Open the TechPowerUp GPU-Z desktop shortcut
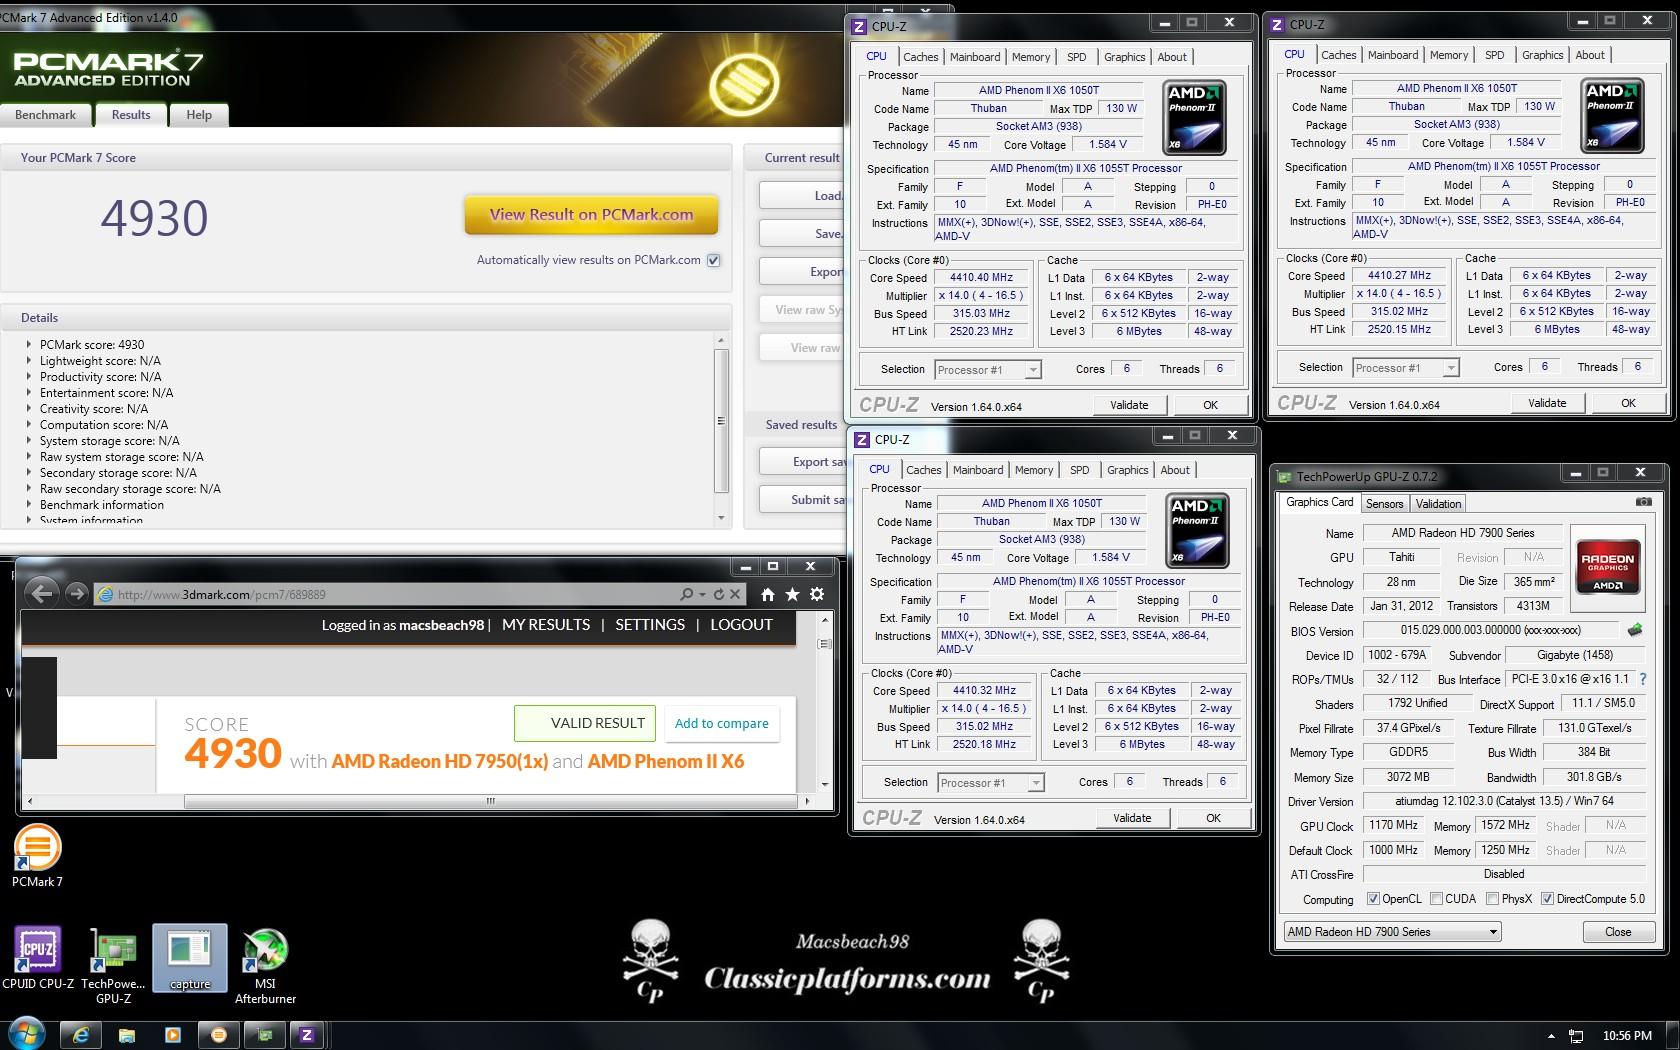The width and height of the screenshot is (1680, 1050). pos(114,965)
